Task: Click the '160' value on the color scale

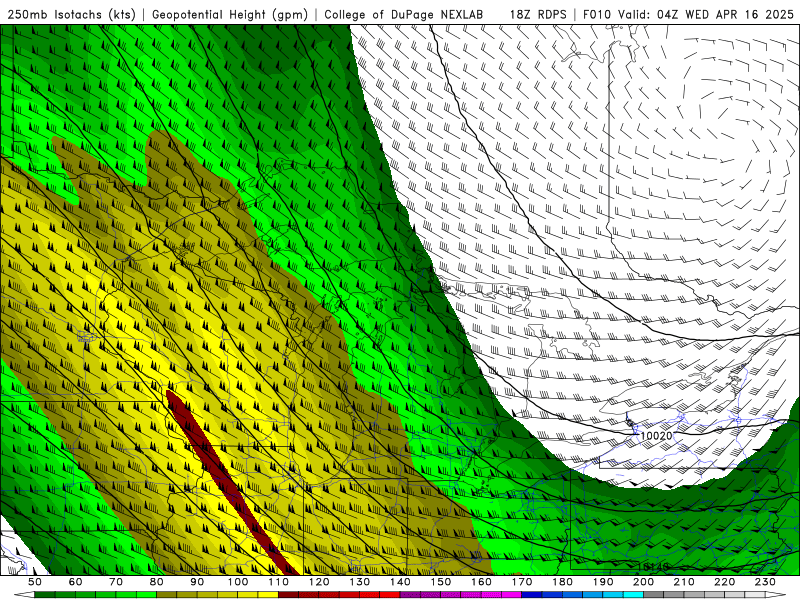Action: [x=482, y=582]
